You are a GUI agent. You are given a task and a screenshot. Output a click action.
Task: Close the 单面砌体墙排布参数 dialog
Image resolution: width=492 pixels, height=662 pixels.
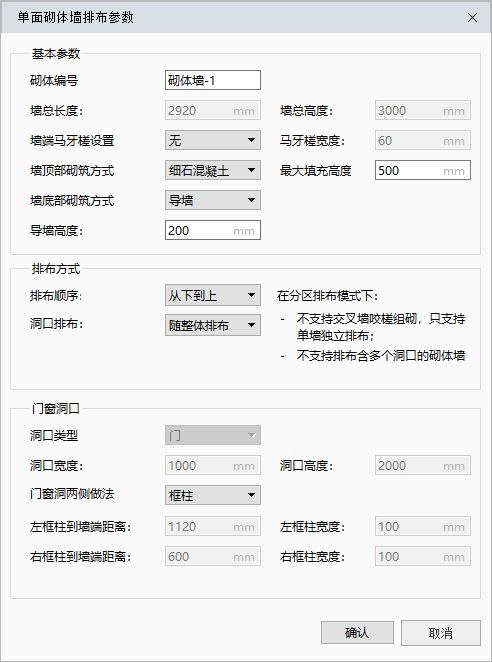click(472, 17)
